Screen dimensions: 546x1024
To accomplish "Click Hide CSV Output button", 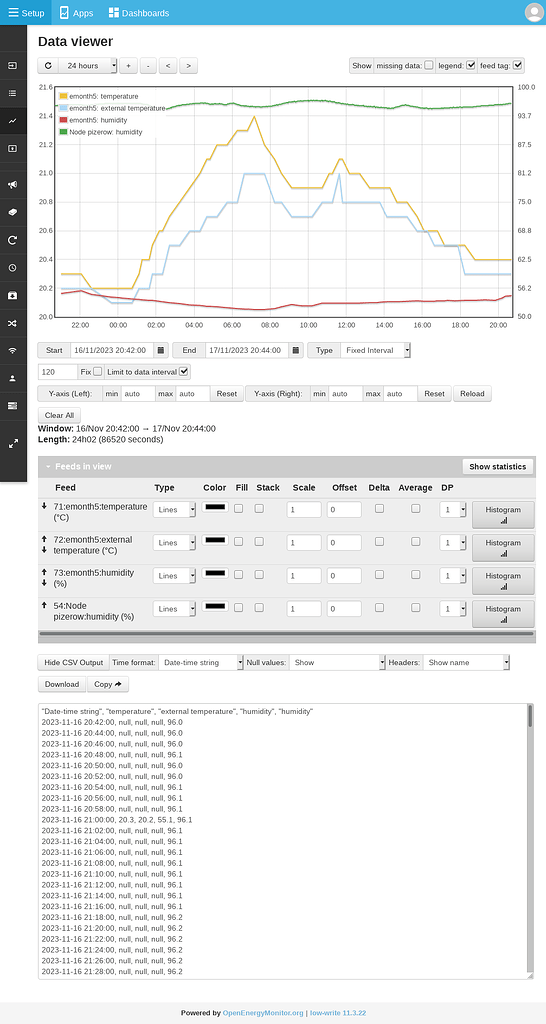I will point(74,662).
